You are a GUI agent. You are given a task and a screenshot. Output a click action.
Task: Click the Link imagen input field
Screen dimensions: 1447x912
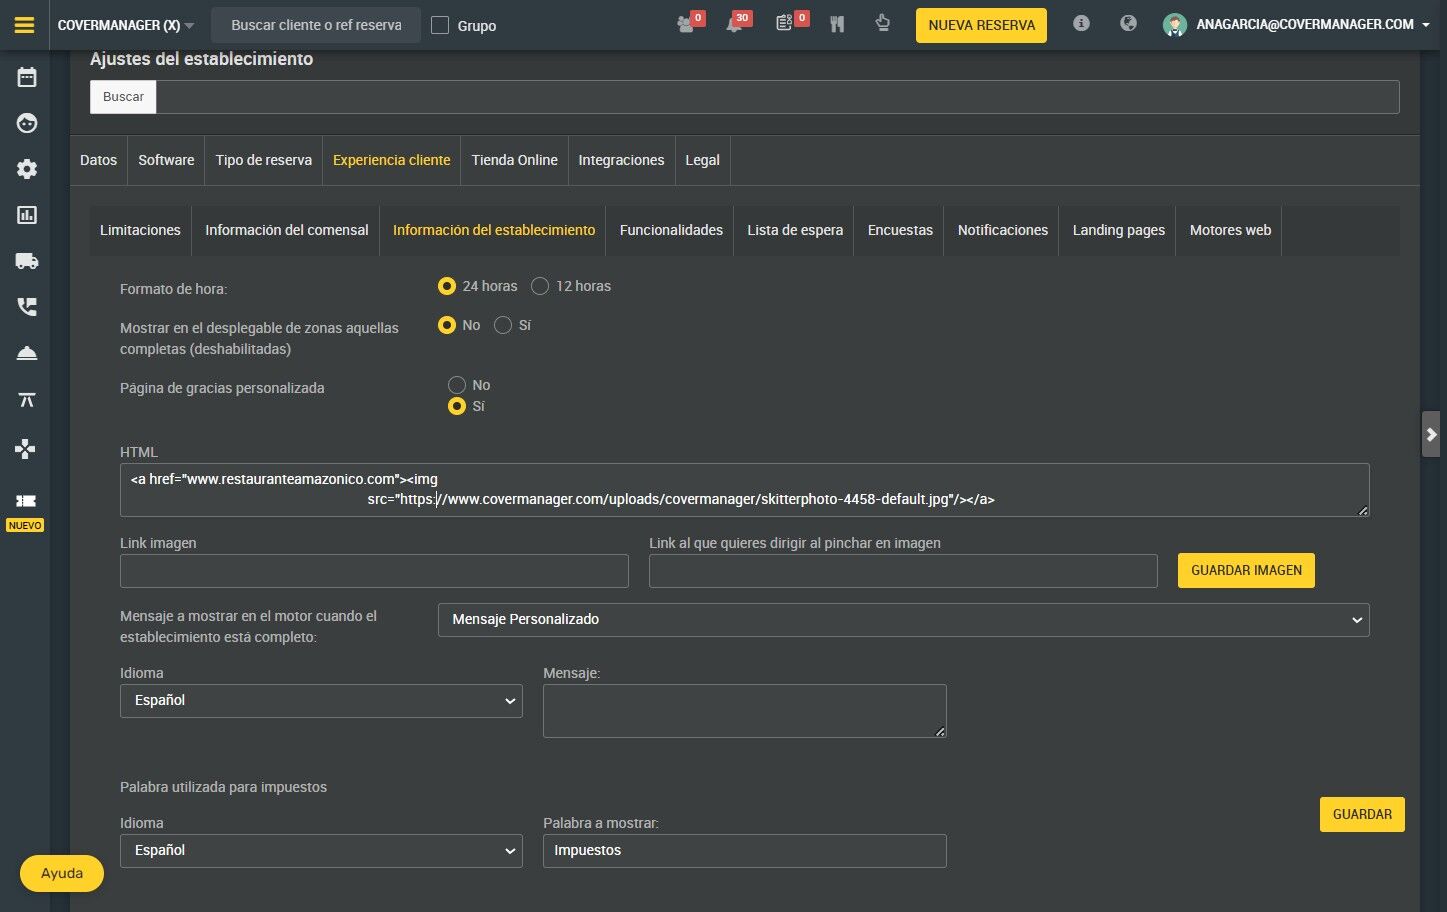coord(374,571)
